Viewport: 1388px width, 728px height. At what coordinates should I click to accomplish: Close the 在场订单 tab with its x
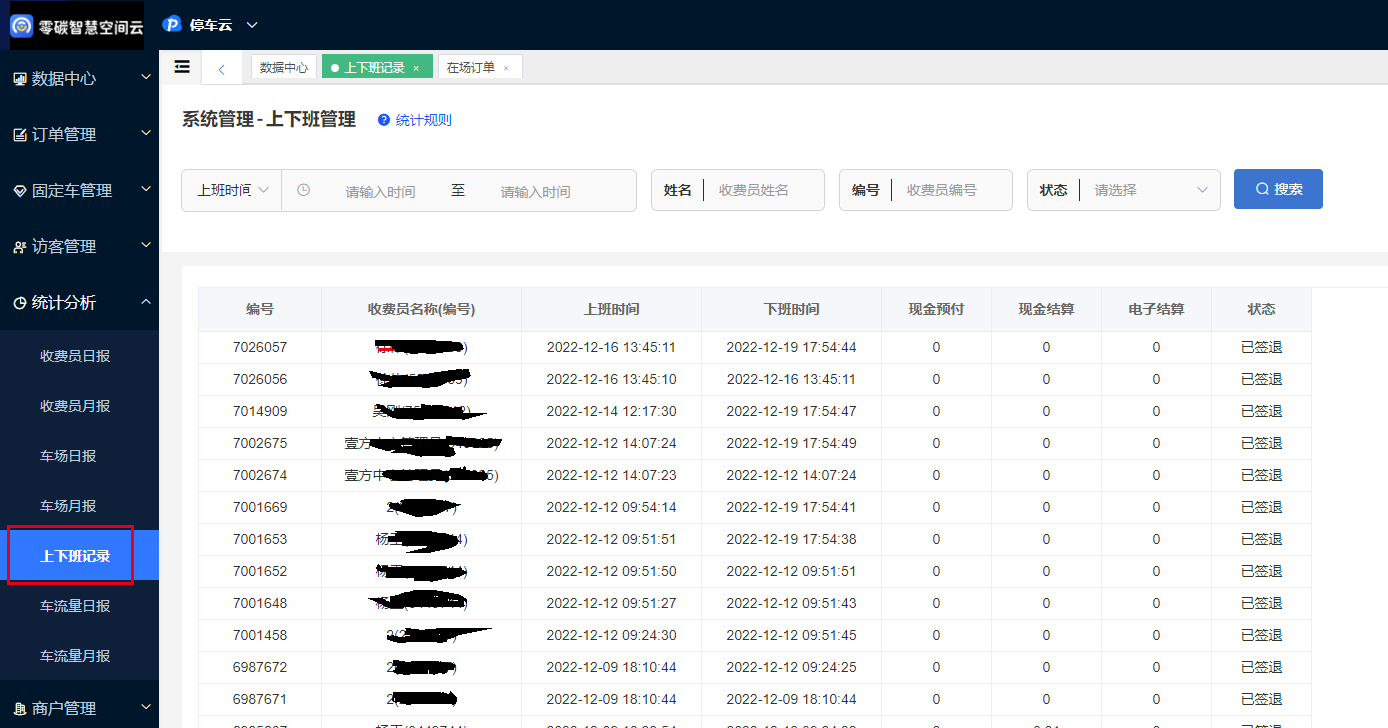click(506, 68)
